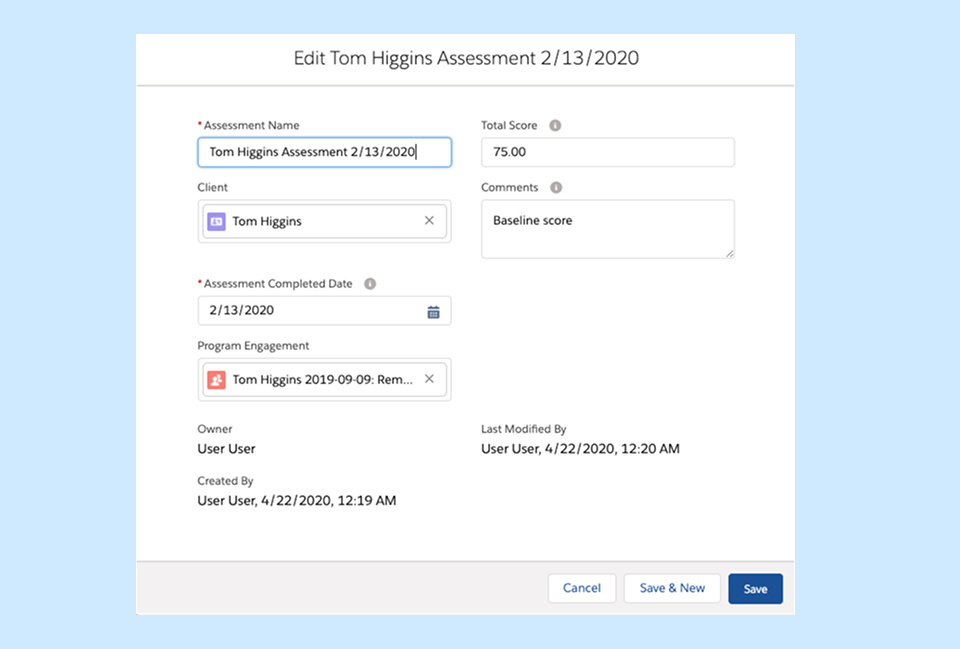The image size is (960, 649).
Task: Click the red Program Engagement record icon
Action: tap(216, 380)
